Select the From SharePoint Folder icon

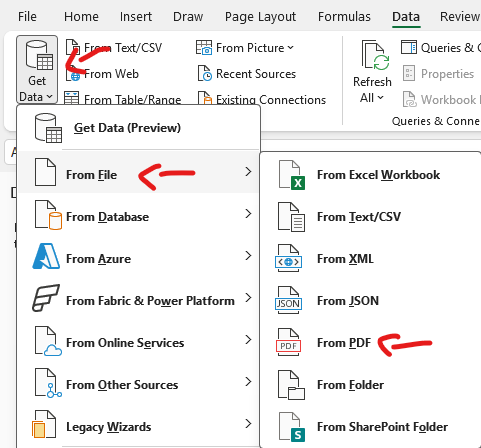(292, 427)
